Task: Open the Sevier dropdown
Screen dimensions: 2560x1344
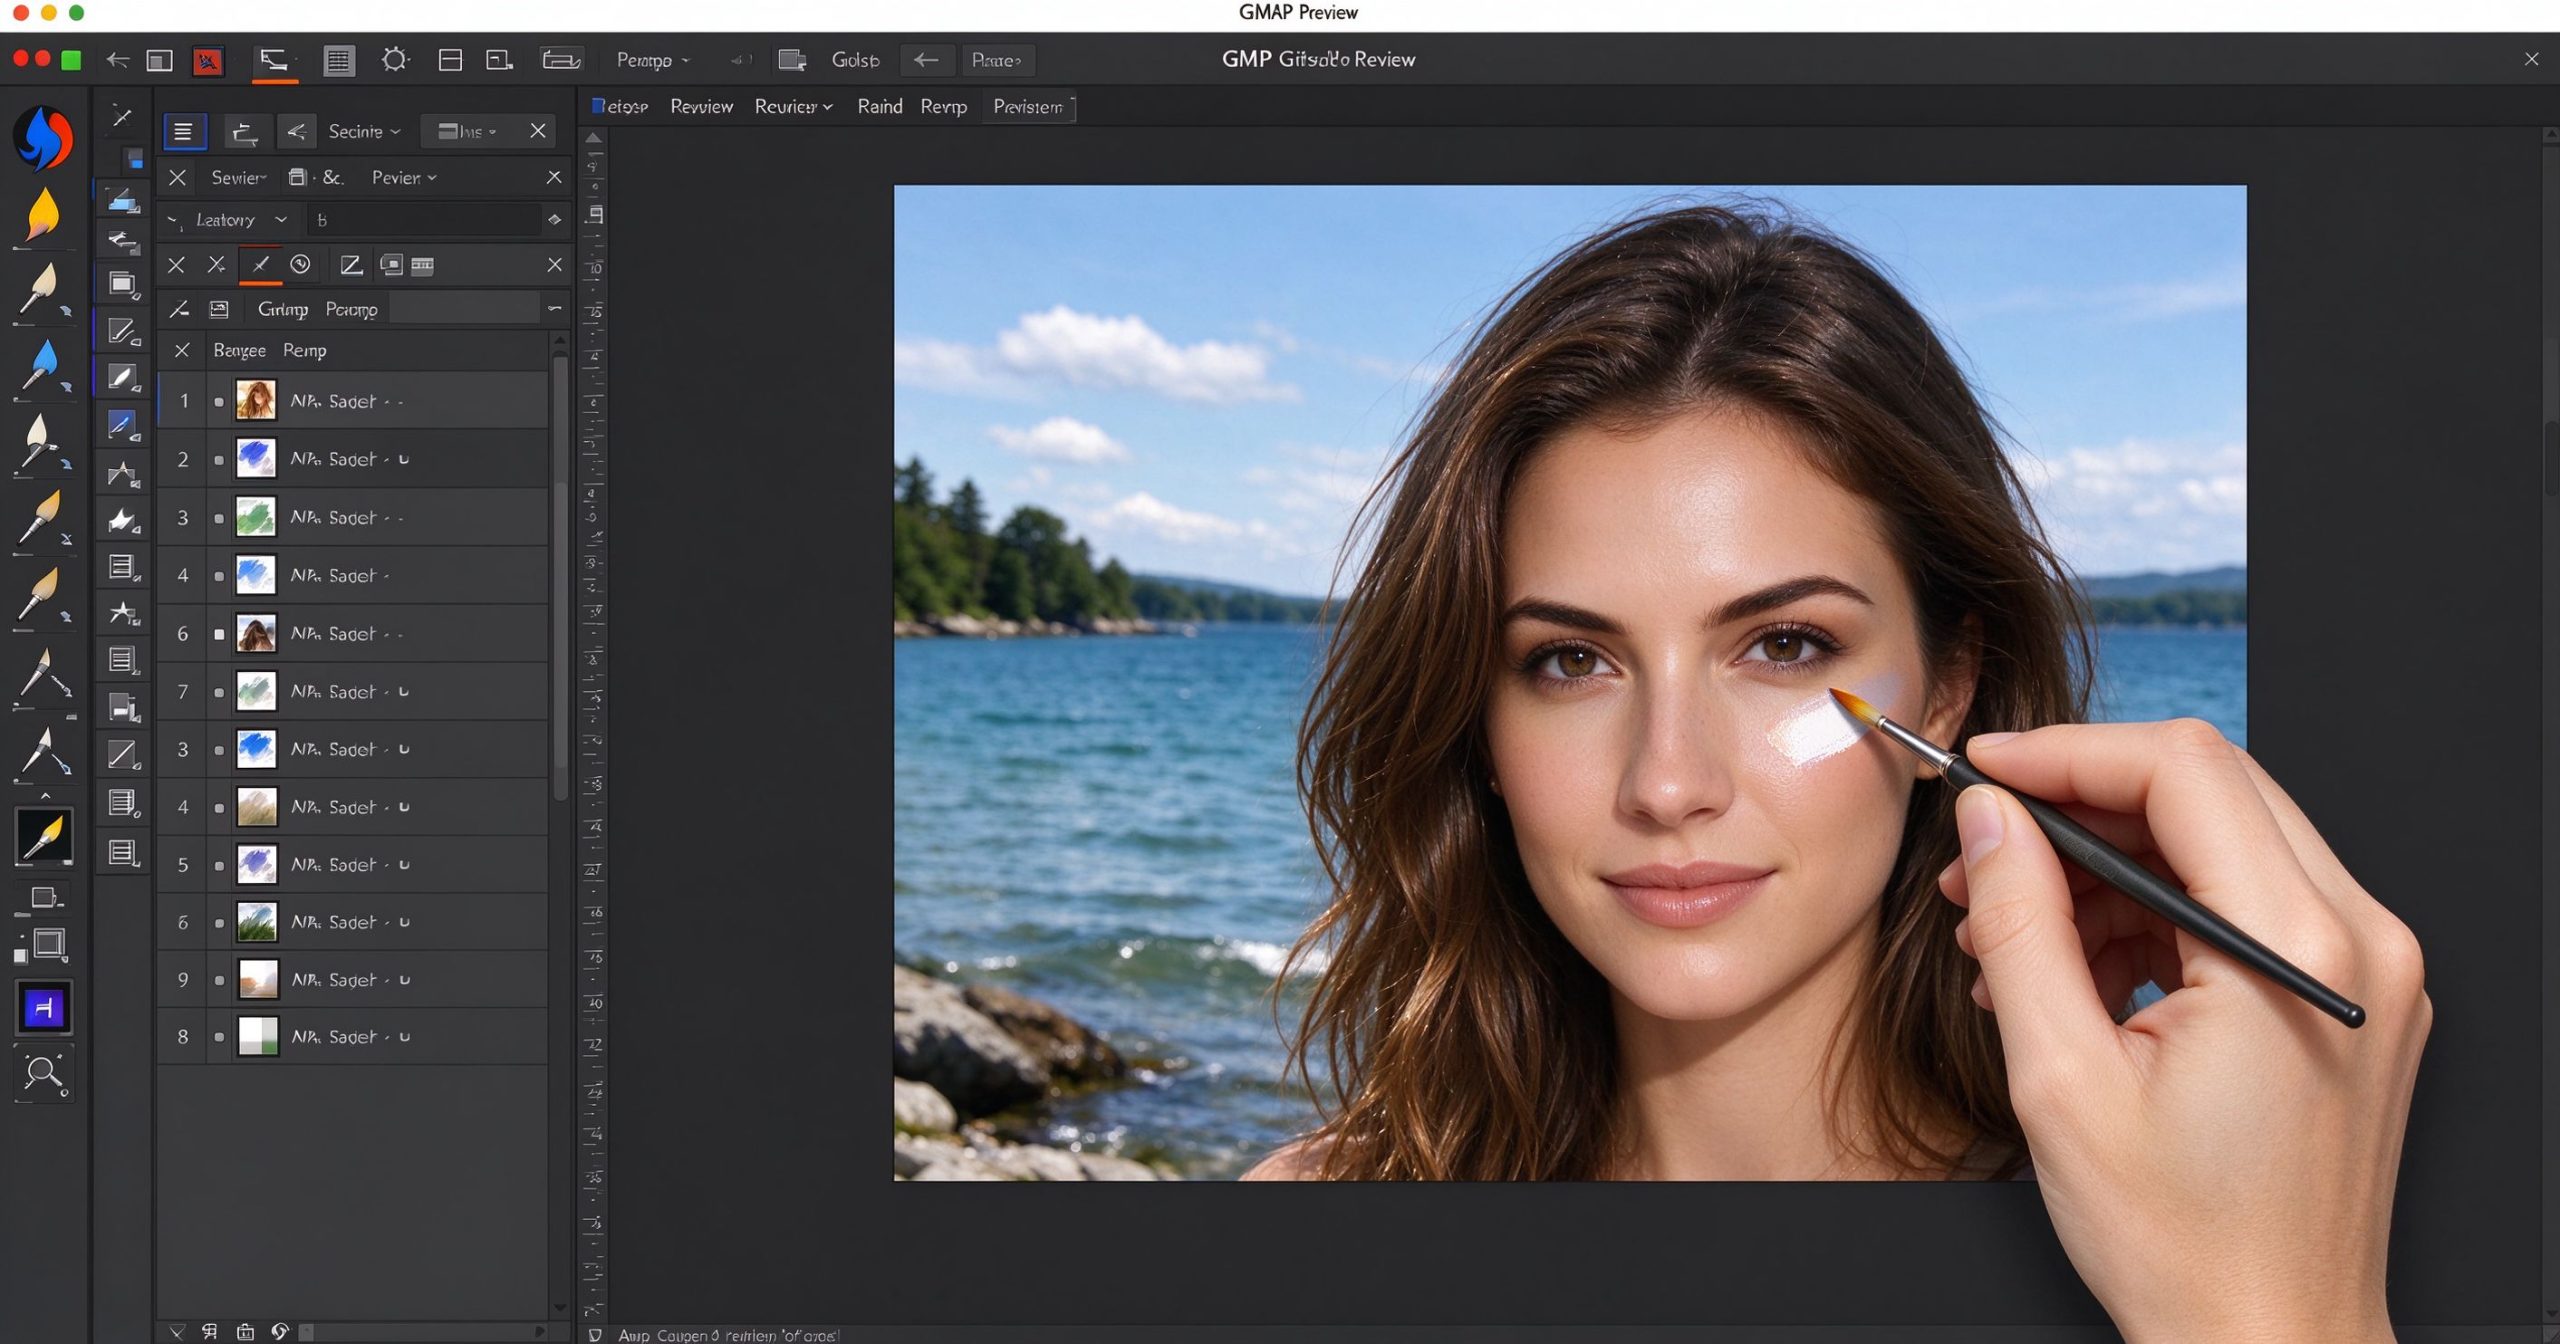Action: [238, 177]
